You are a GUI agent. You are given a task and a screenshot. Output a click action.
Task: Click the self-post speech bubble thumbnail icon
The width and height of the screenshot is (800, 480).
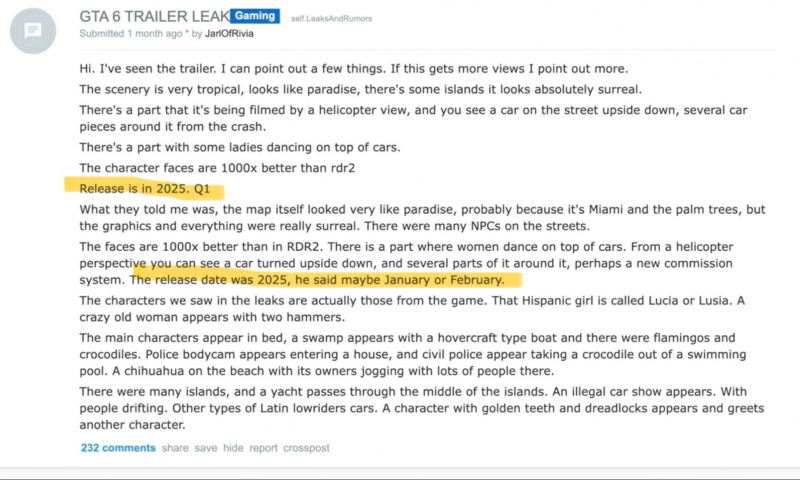(33, 31)
